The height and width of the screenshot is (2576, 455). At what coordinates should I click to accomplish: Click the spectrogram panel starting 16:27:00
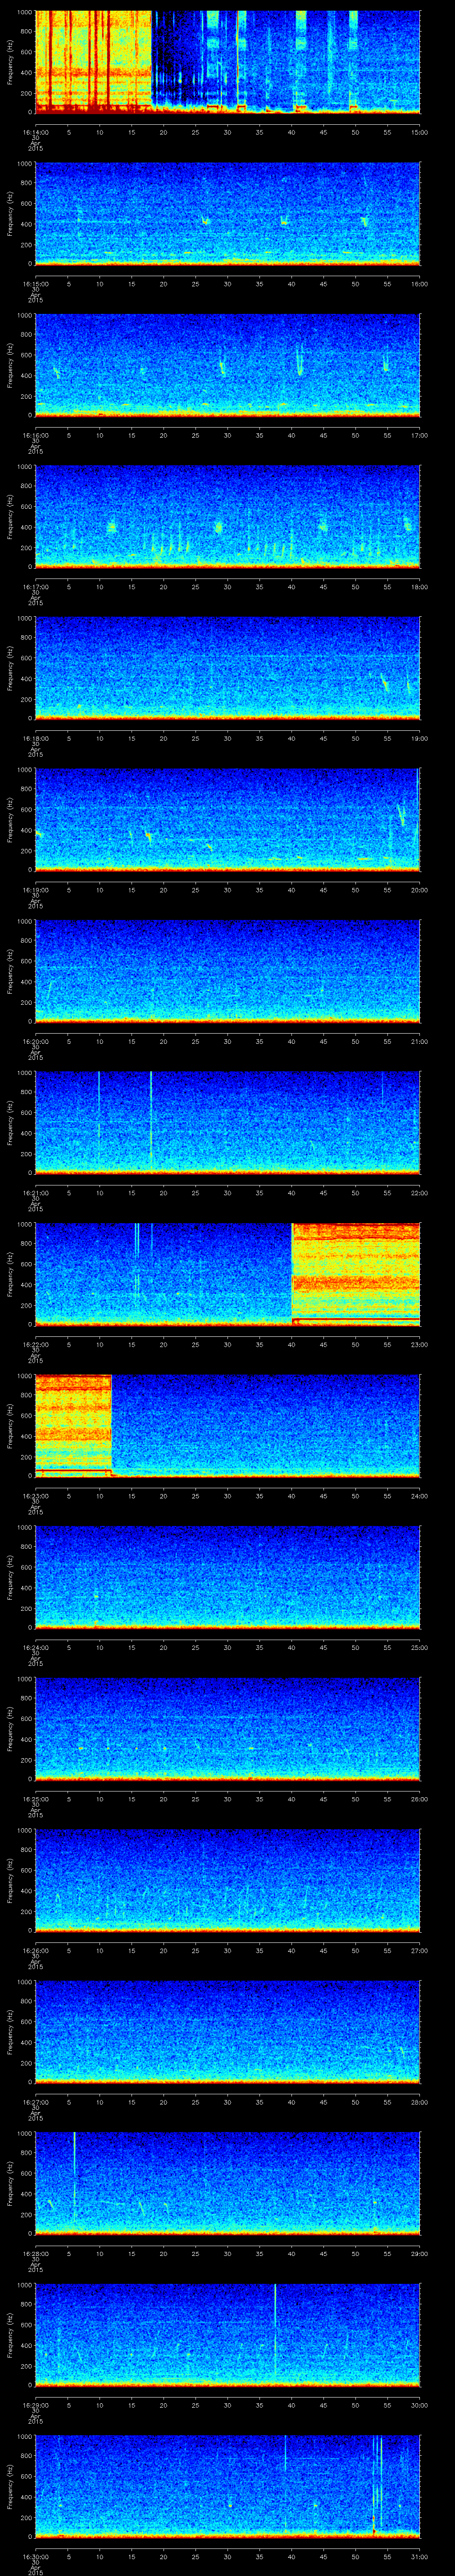click(227, 2032)
